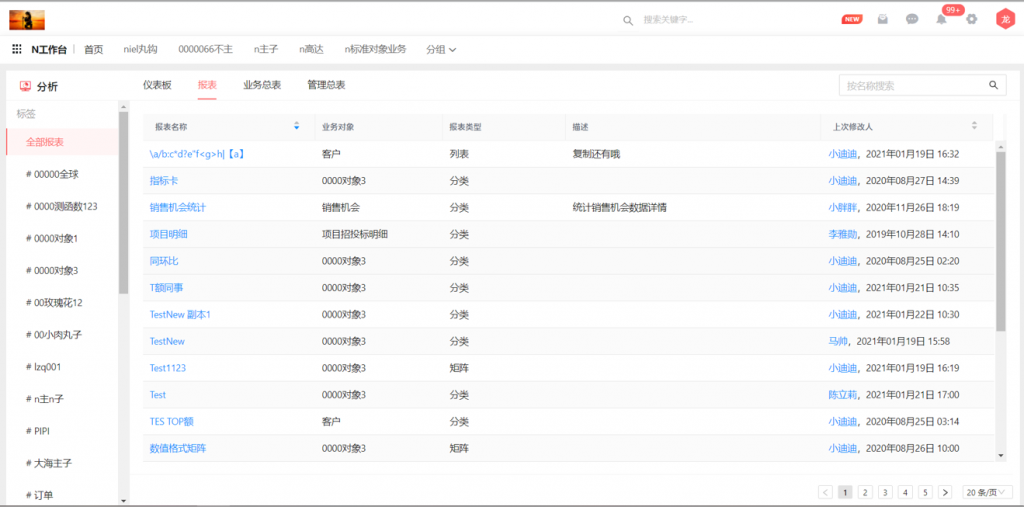
Task: Open the settings gear icon
Action: point(971,19)
